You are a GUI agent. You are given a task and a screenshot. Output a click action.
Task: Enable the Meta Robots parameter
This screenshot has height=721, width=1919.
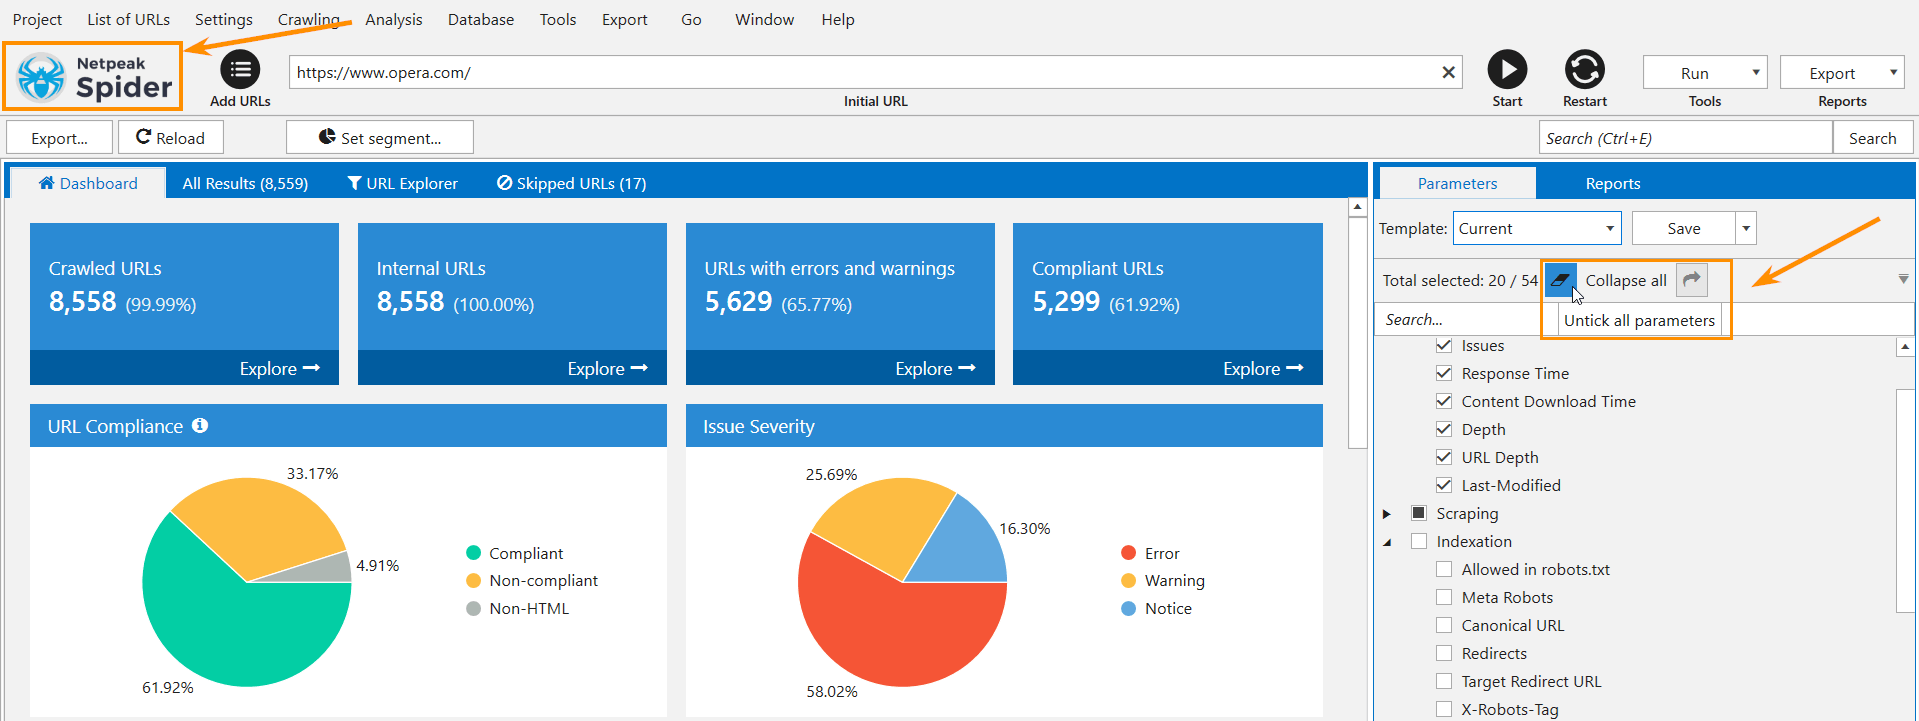[1444, 597]
